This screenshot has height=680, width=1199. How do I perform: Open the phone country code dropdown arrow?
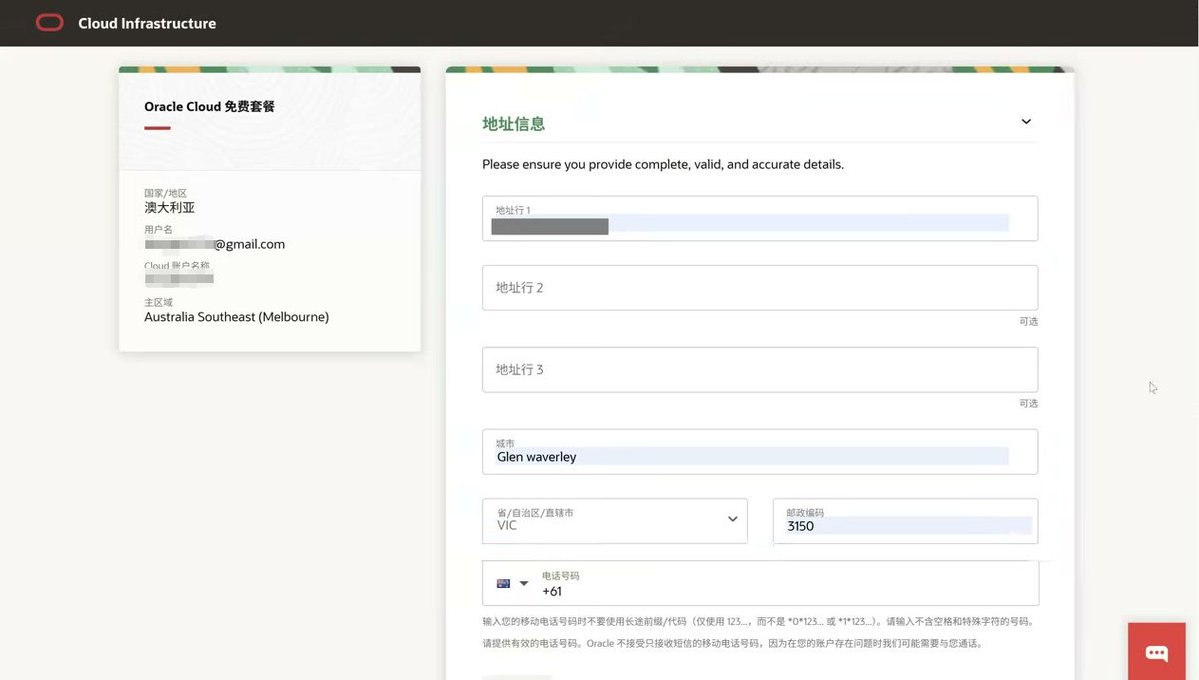click(524, 584)
